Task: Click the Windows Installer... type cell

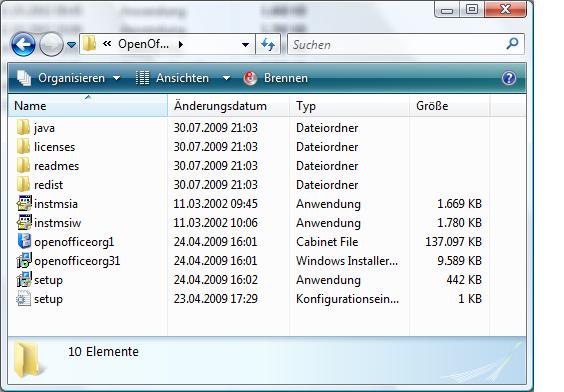Action: pos(347,261)
